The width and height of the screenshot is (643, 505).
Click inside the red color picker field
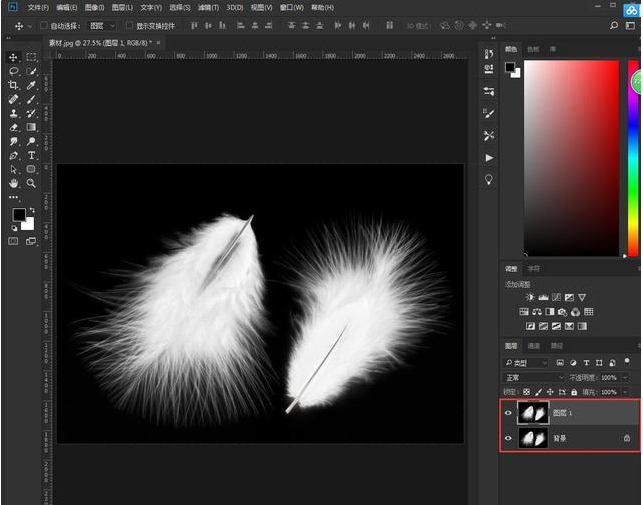tap(572, 150)
